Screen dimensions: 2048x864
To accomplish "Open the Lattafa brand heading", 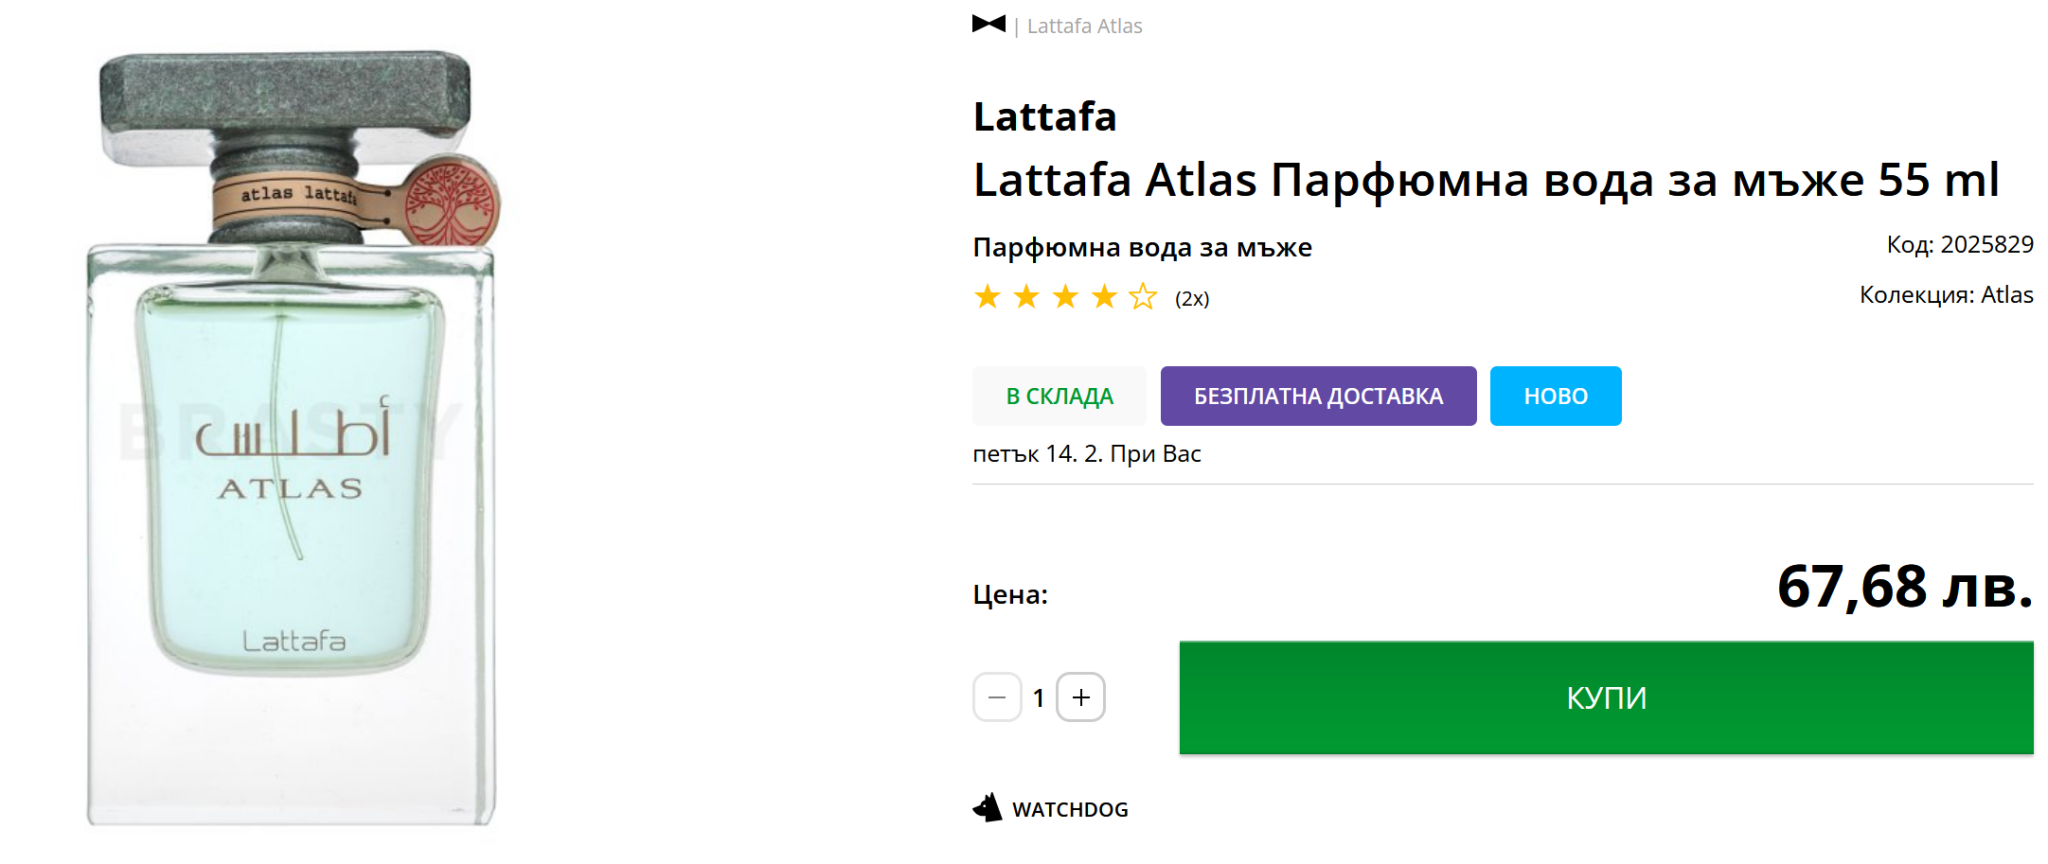I will (x=1044, y=117).
